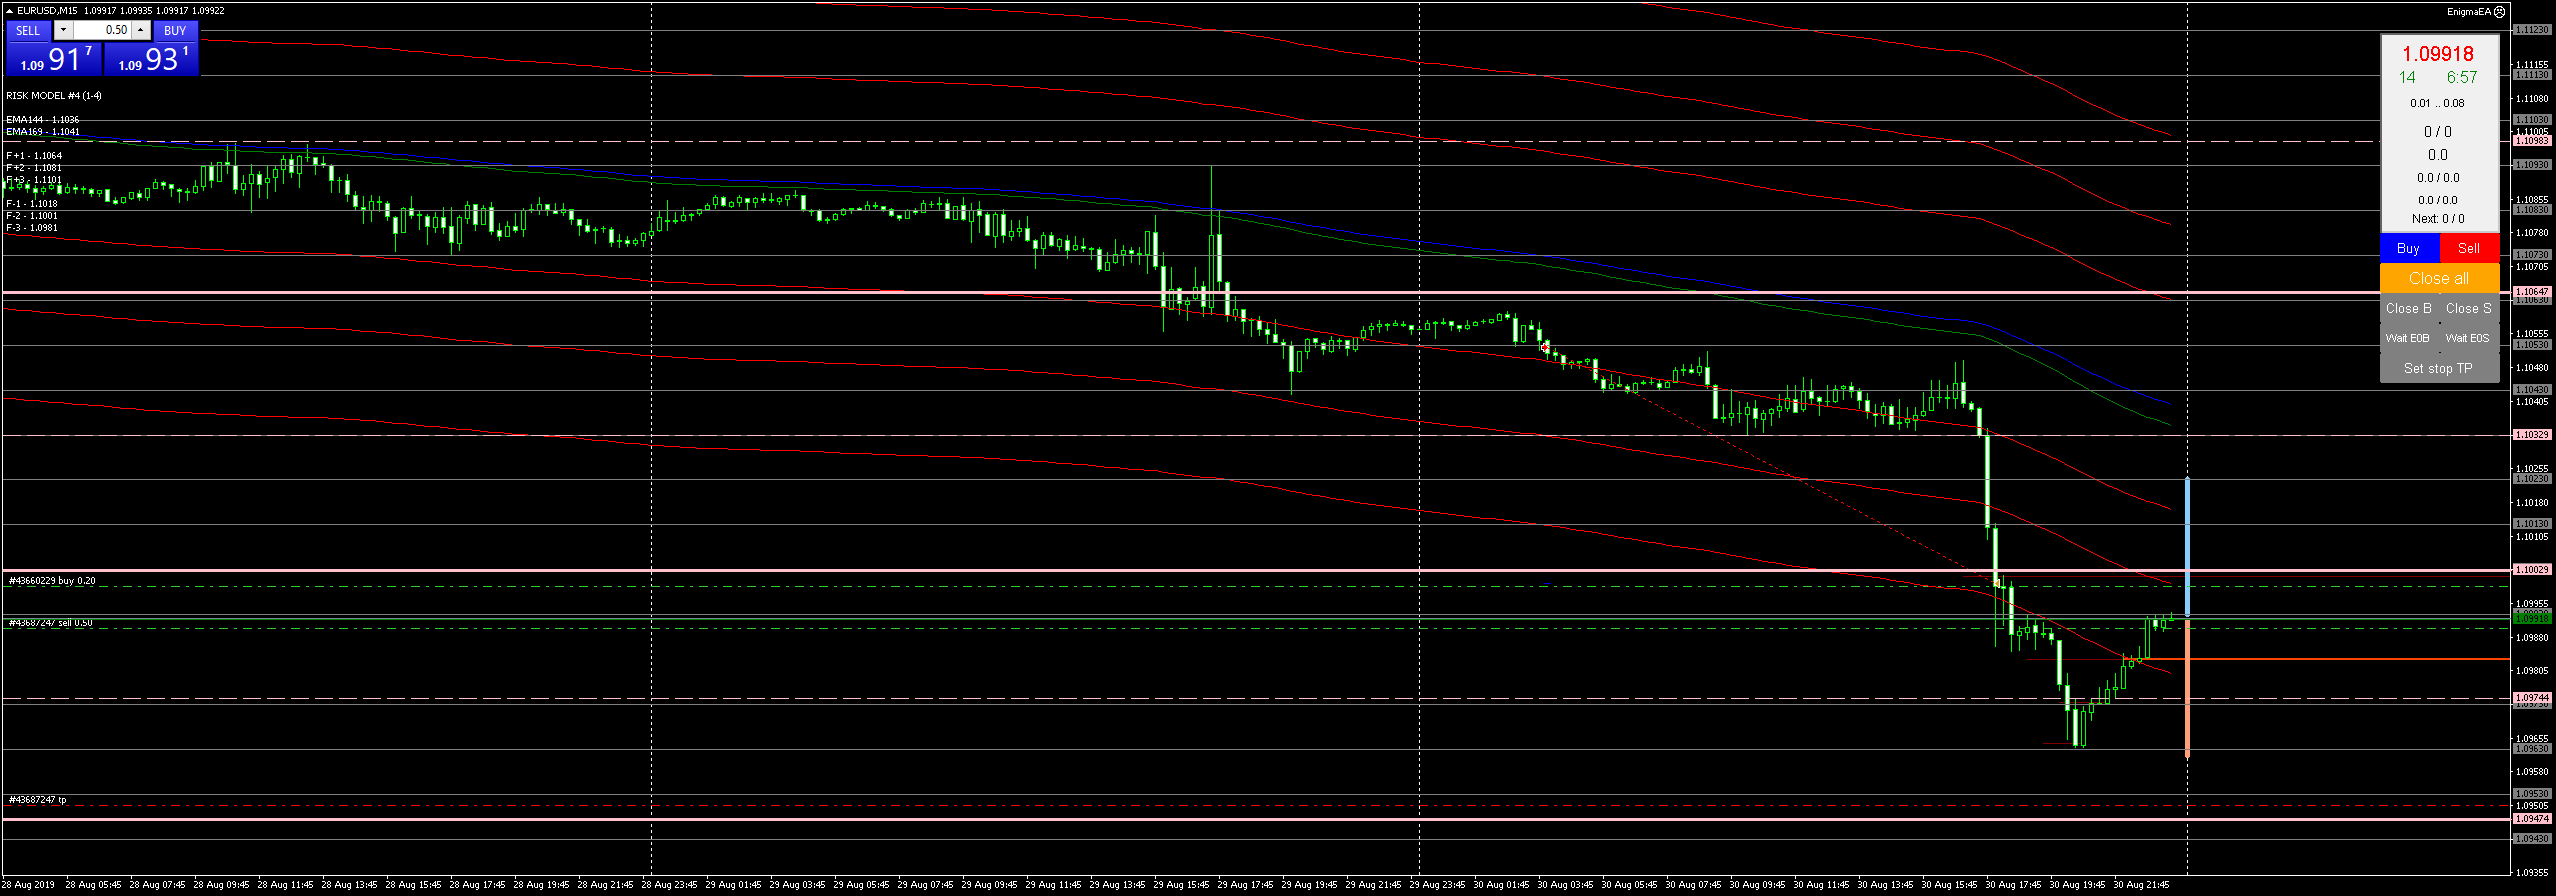The image size is (2556, 896).
Task: Click the orange Close all button
Action: 2439,278
